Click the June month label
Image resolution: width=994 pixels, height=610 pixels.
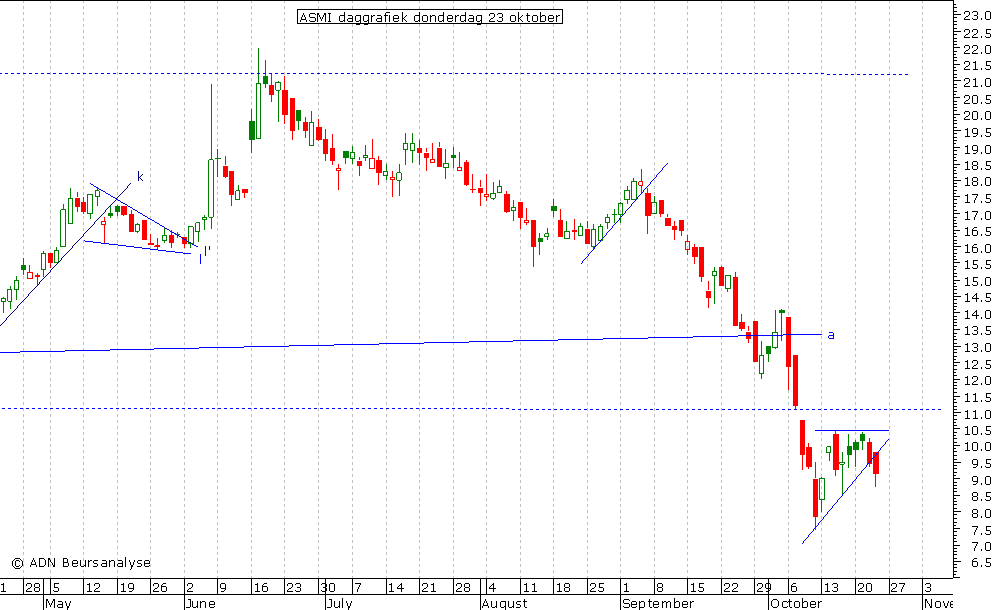tap(201, 603)
